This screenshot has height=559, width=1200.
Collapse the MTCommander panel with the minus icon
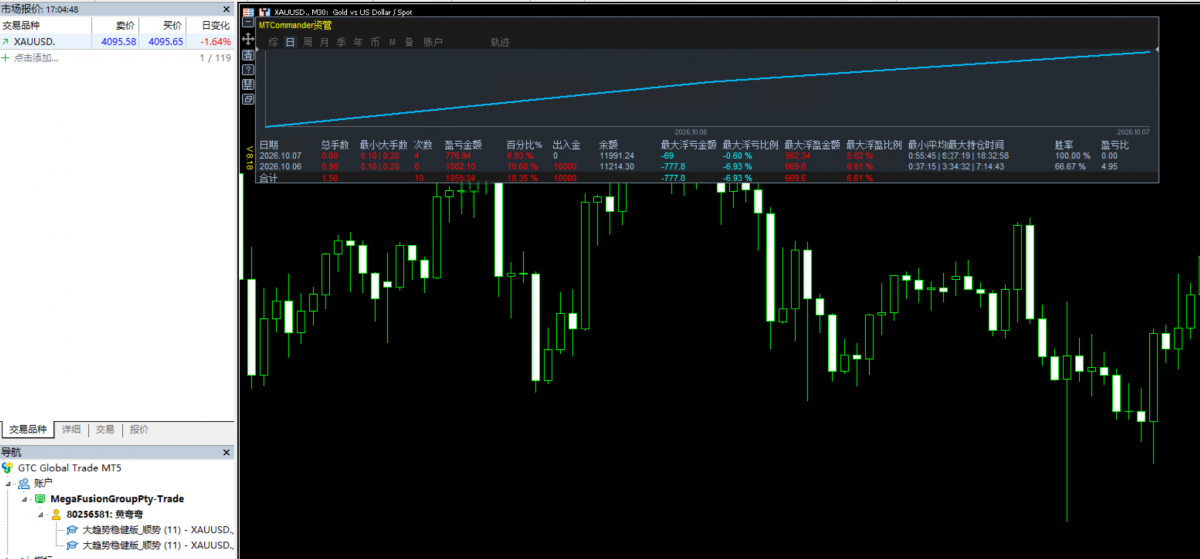pos(247,22)
